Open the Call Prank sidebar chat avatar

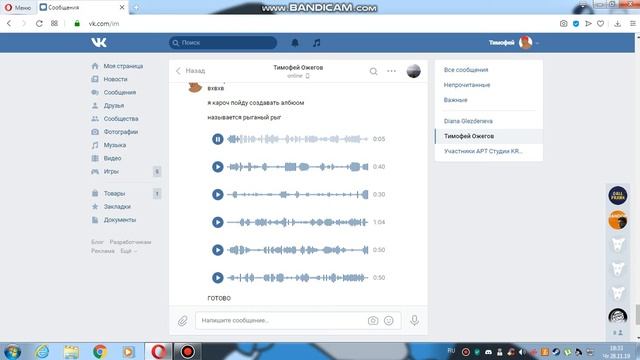pyautogui.click(x=618, y=196)
